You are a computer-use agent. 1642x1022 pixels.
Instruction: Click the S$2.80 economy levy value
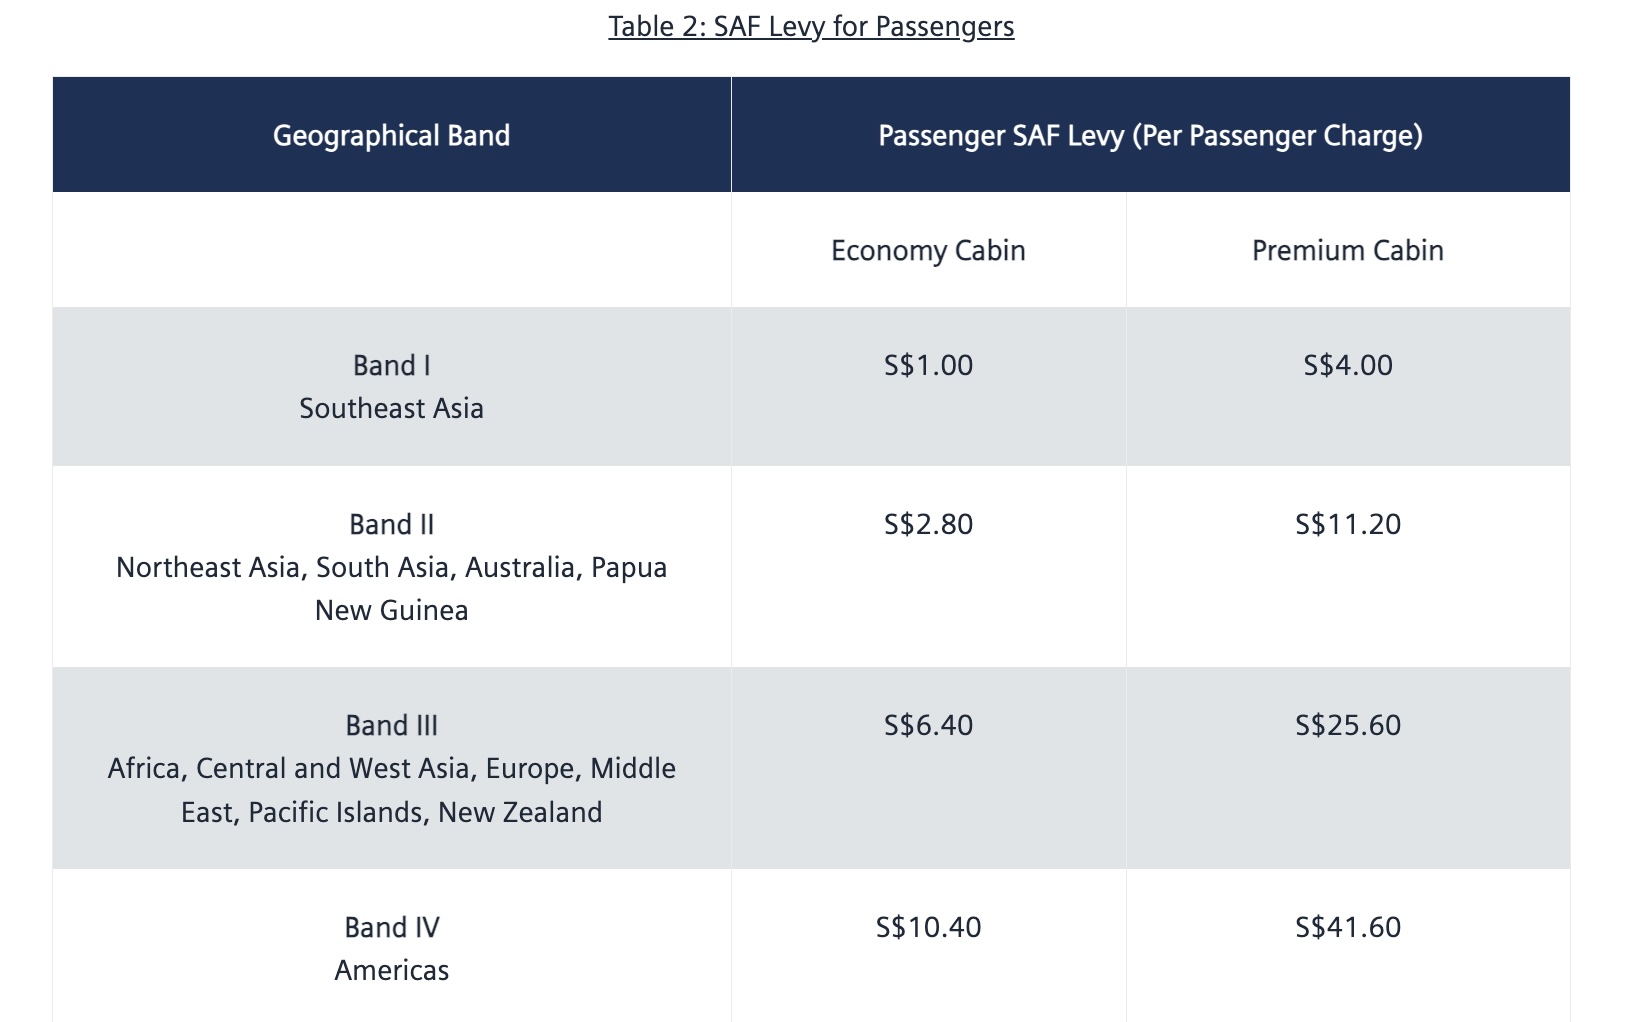928,524
